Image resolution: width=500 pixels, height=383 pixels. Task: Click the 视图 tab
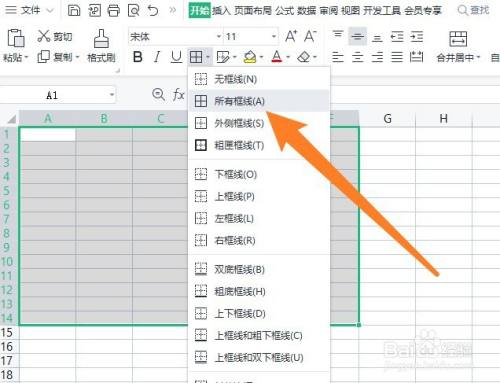(350, 11)
